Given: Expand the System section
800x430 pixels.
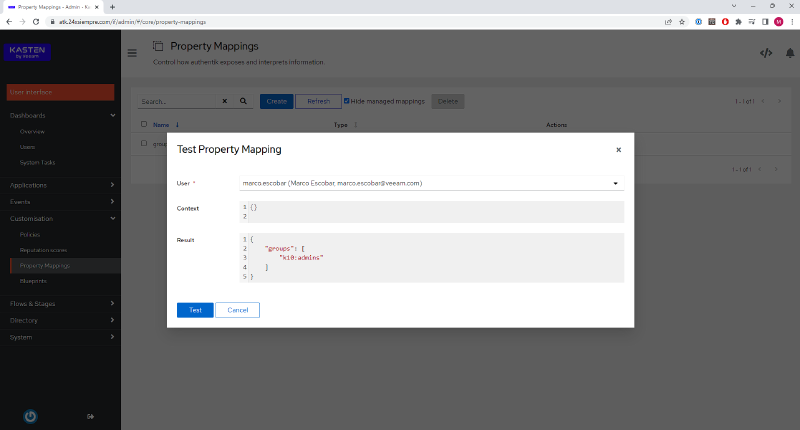Looking at the screenshot, I should 60,337.
